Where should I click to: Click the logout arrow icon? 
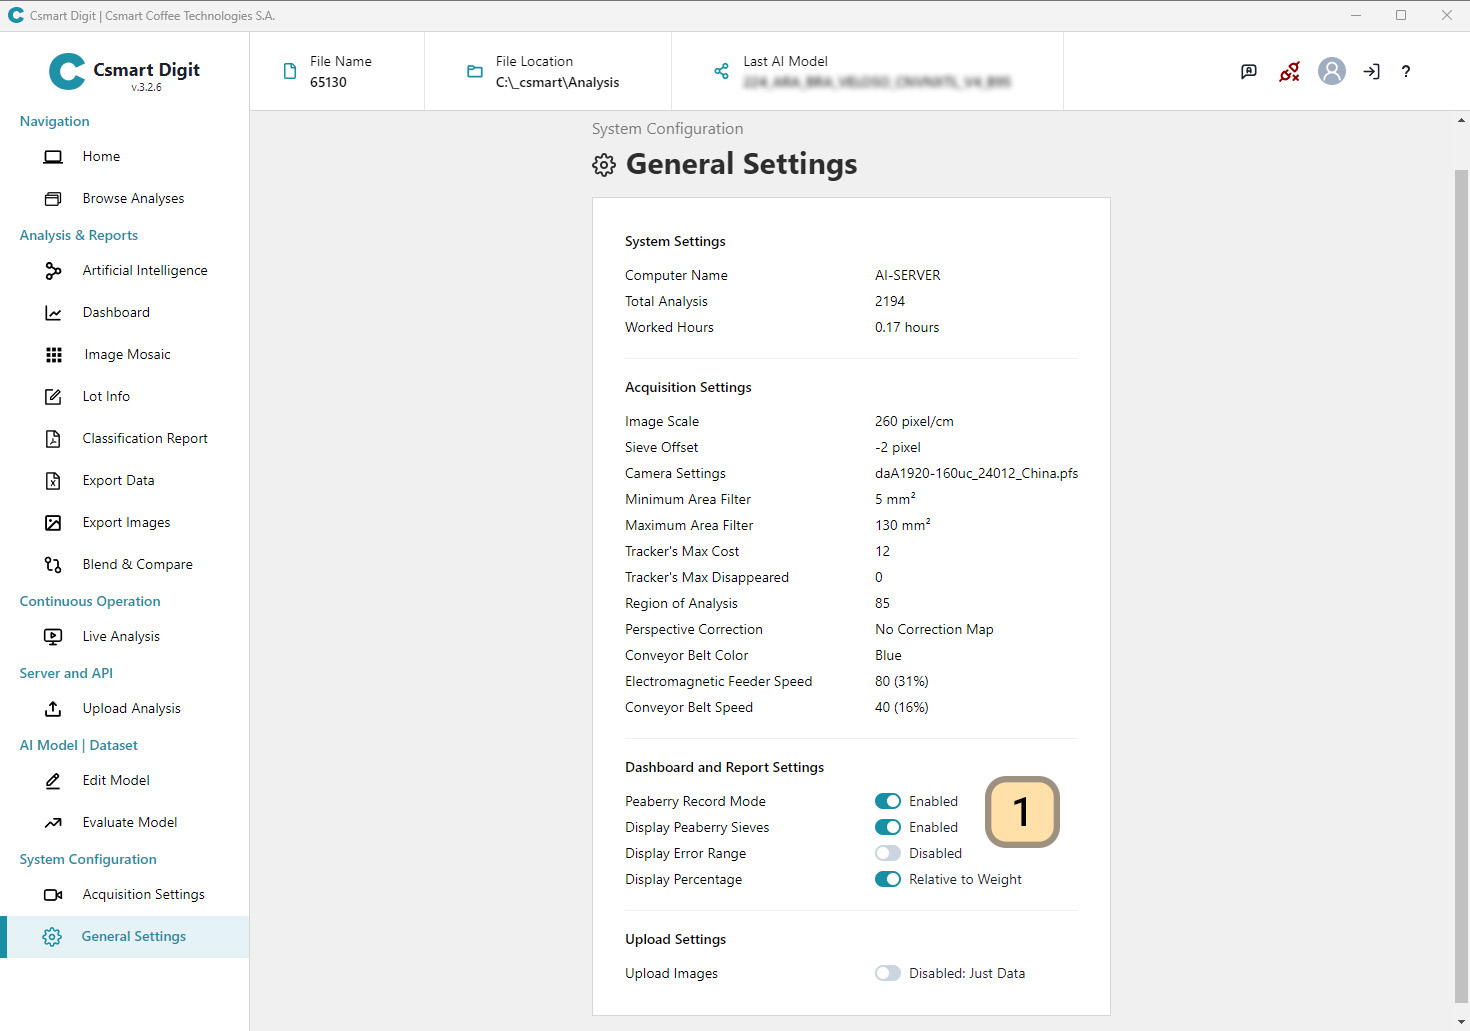coord(1371,71)
